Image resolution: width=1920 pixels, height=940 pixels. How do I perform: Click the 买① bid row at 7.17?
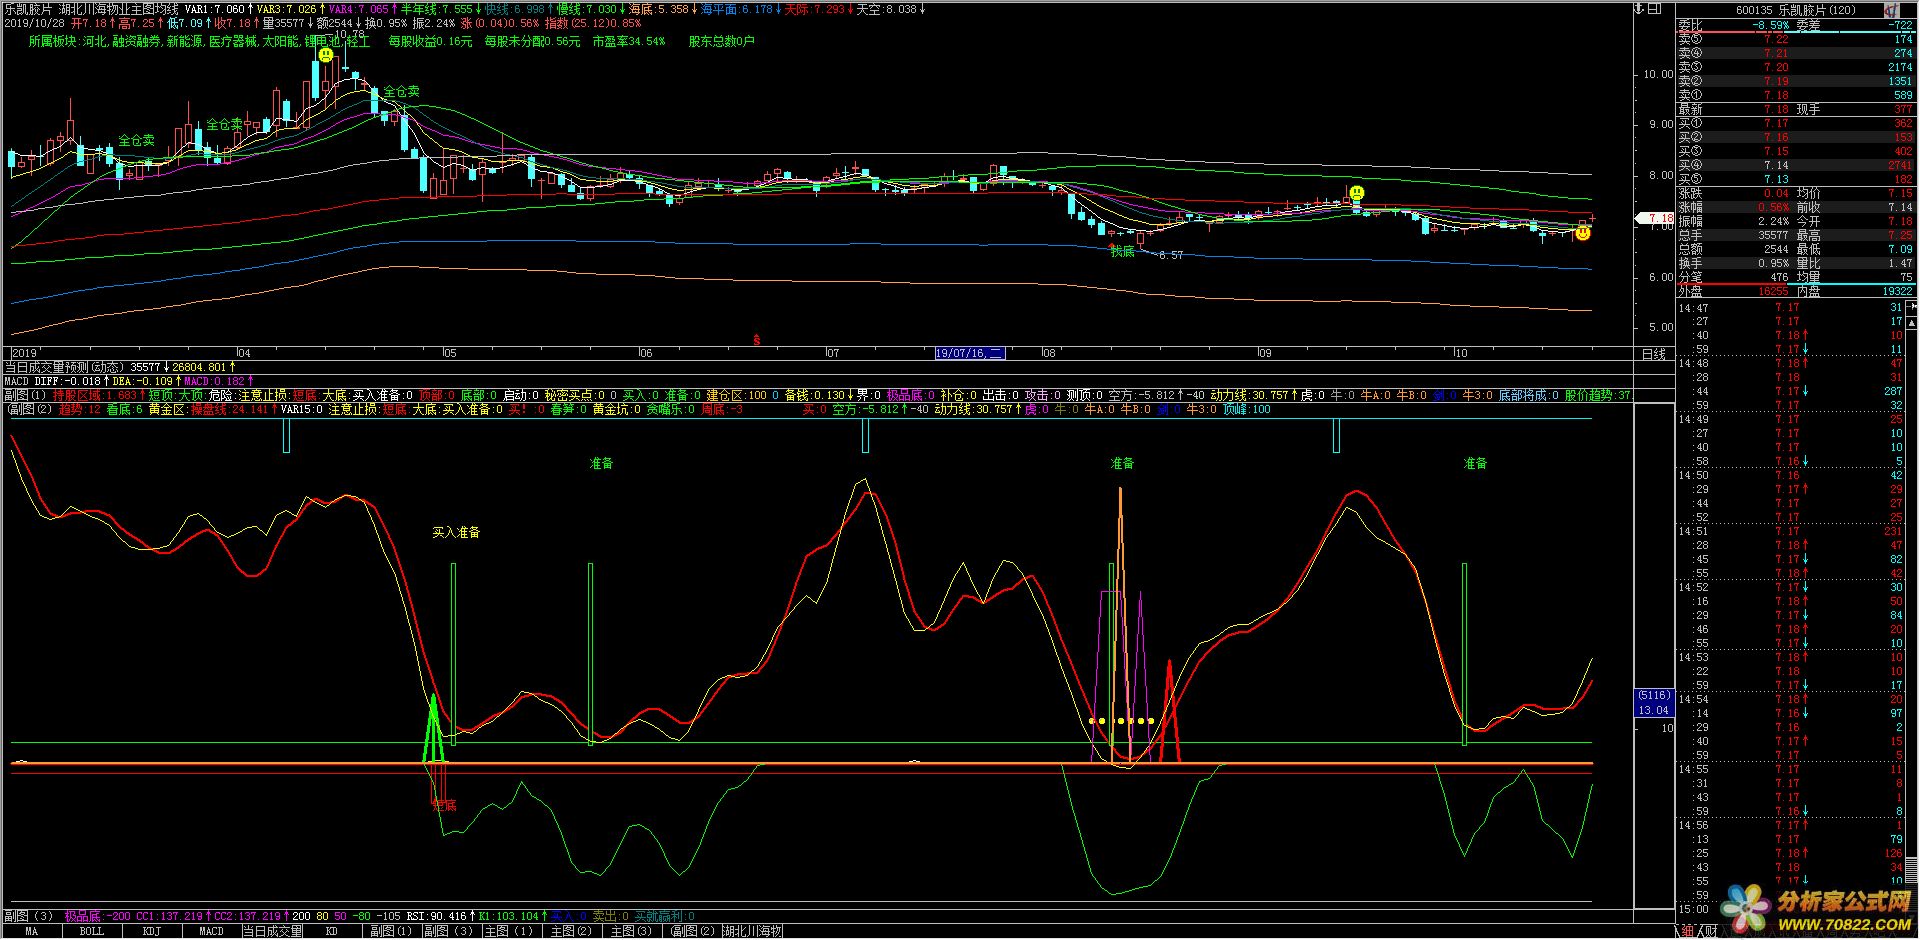pyautogui.click(x=1796, y=123)
